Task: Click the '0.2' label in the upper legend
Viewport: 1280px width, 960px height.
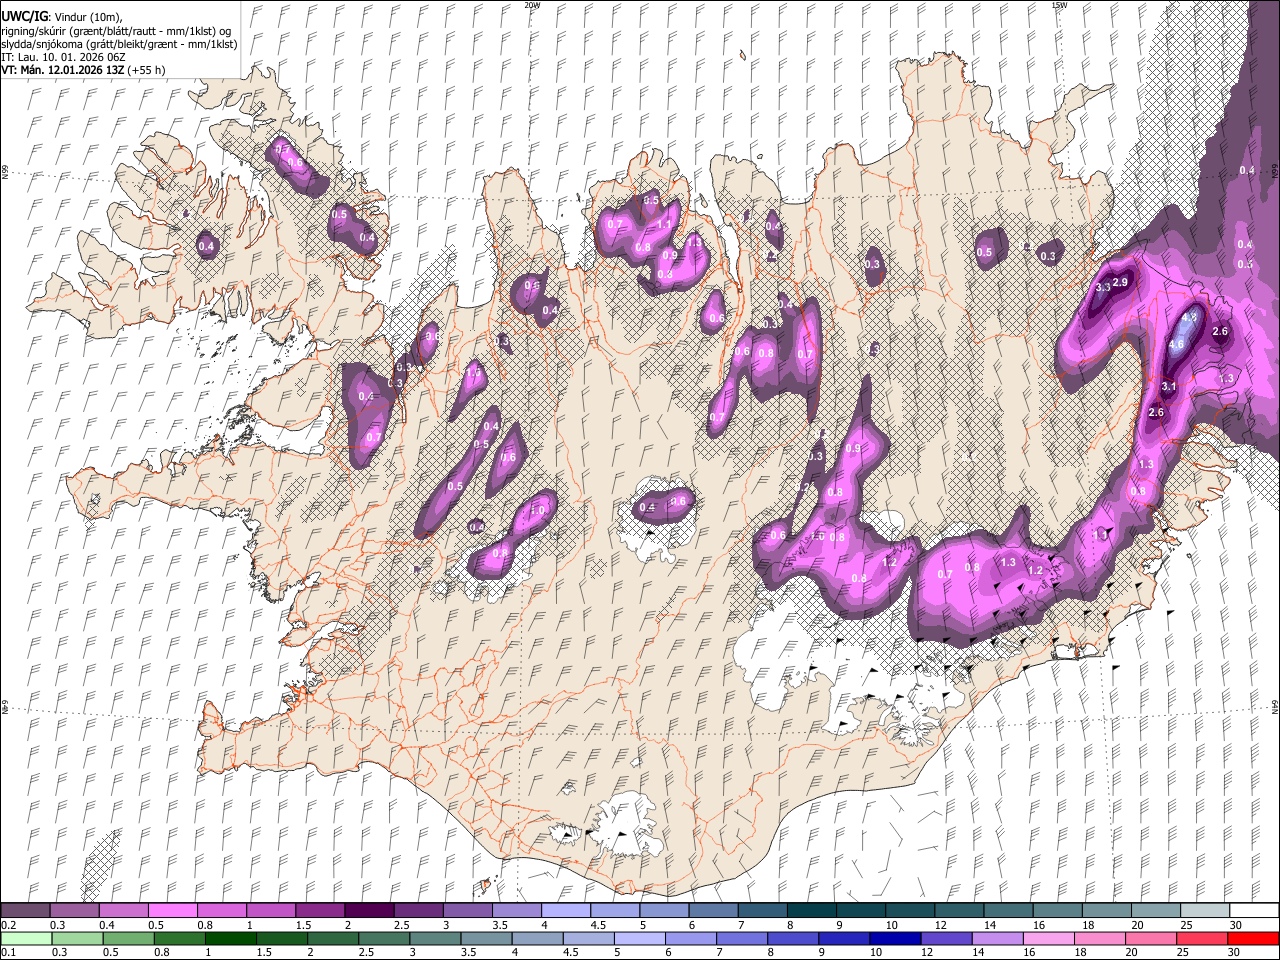Action: coord(8,925)
